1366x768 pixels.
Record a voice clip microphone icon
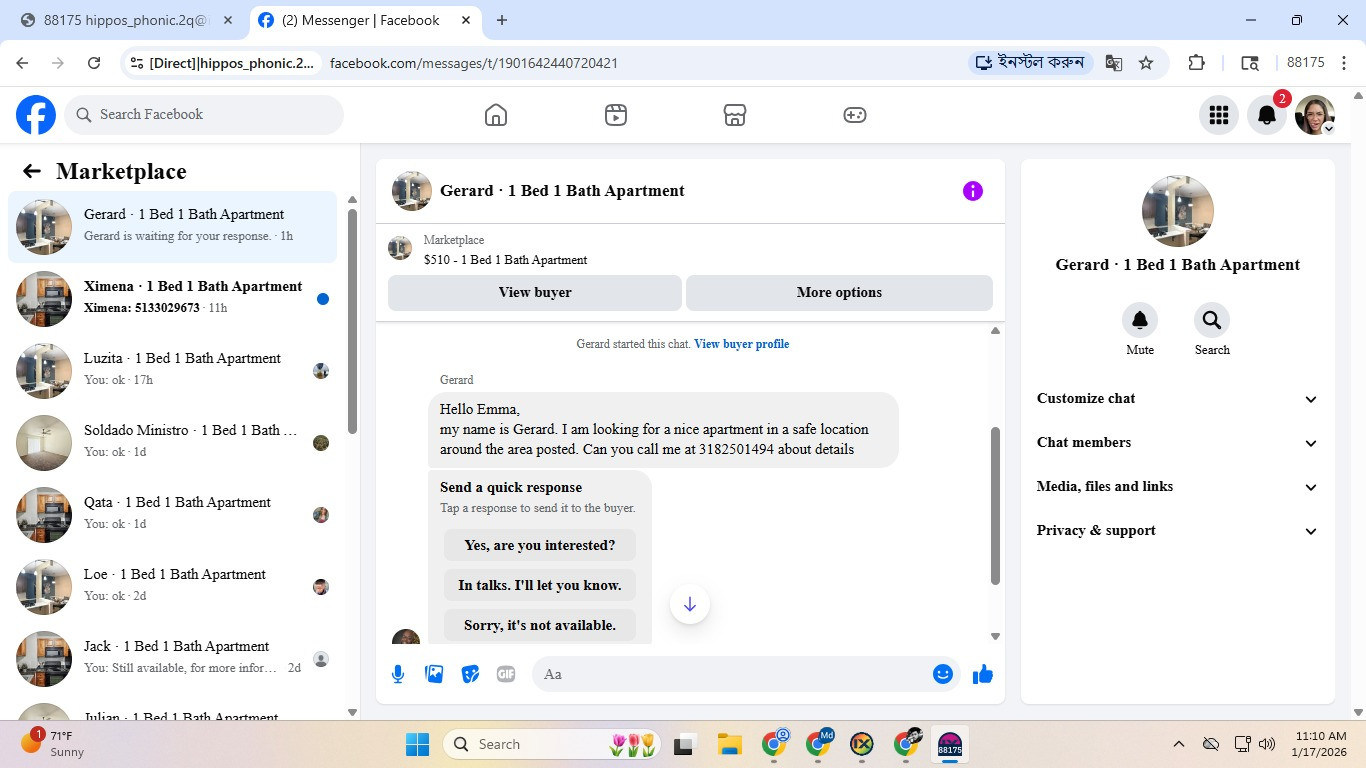(x=398, y=674)
